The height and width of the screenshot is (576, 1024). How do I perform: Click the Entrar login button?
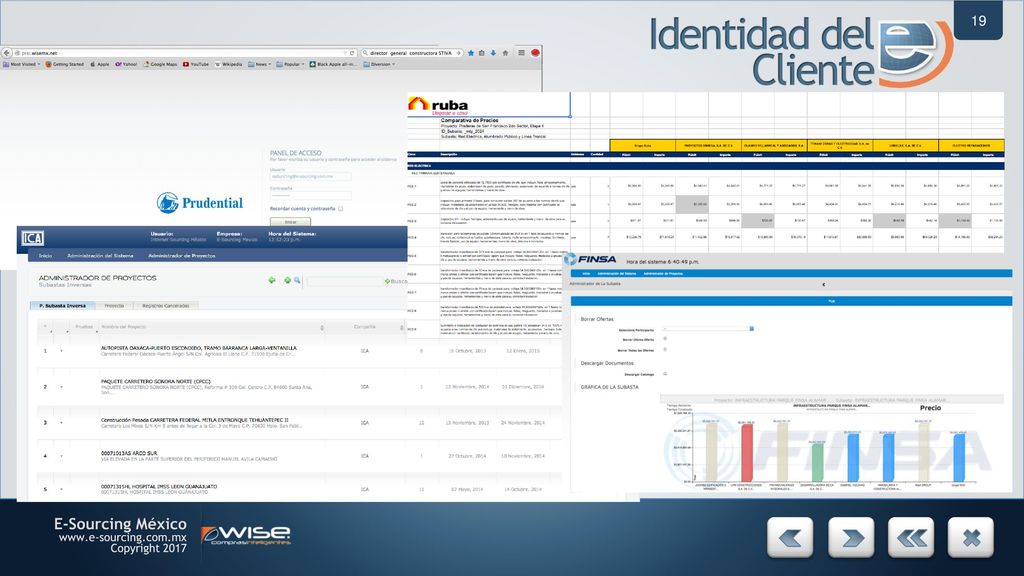point(290,221)
